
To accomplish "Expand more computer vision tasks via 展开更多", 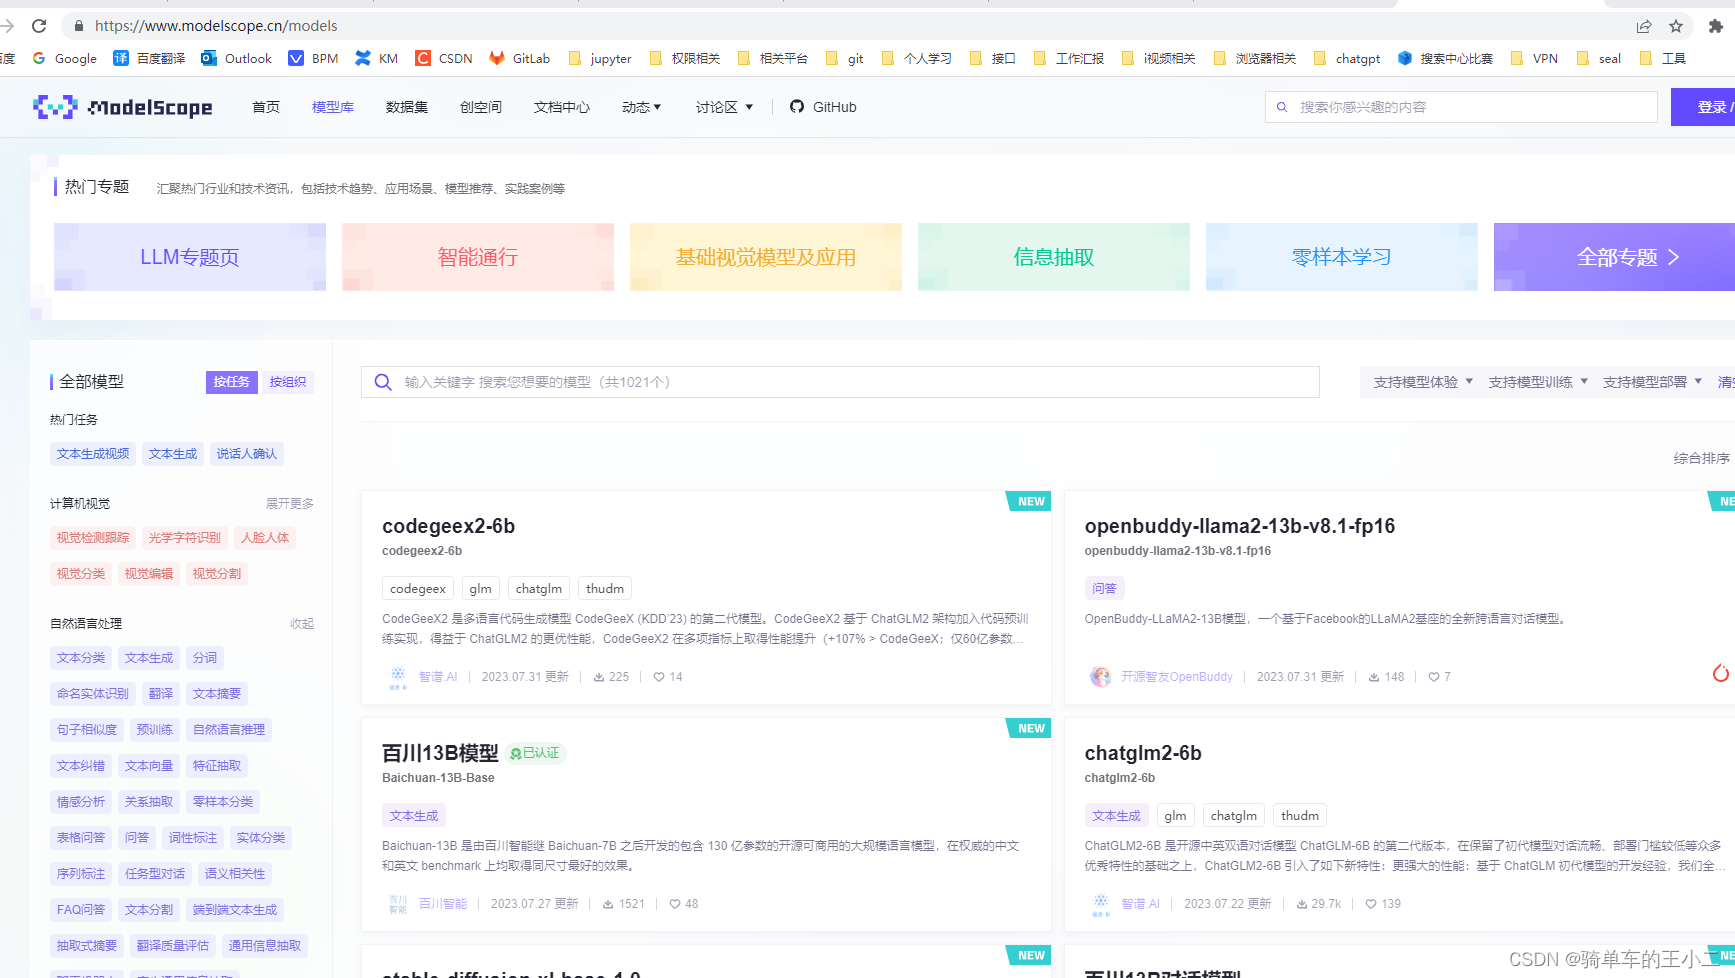I will point(290,503).
